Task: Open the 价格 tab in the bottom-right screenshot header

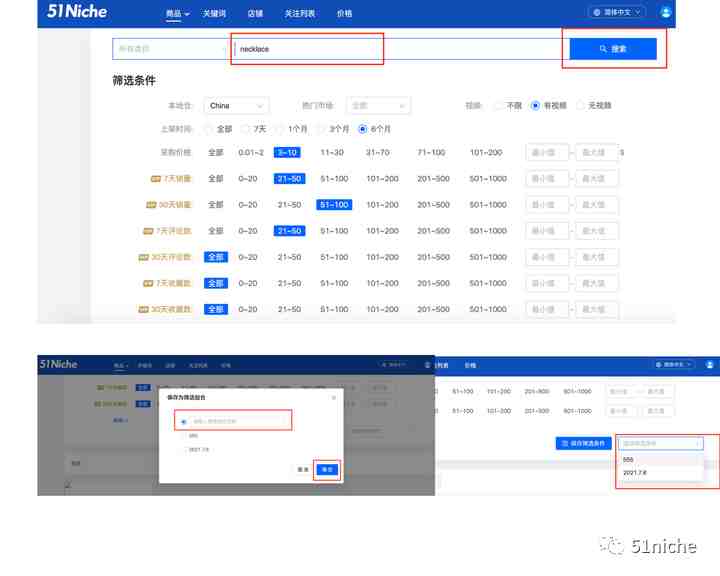Action: (470, 366)
